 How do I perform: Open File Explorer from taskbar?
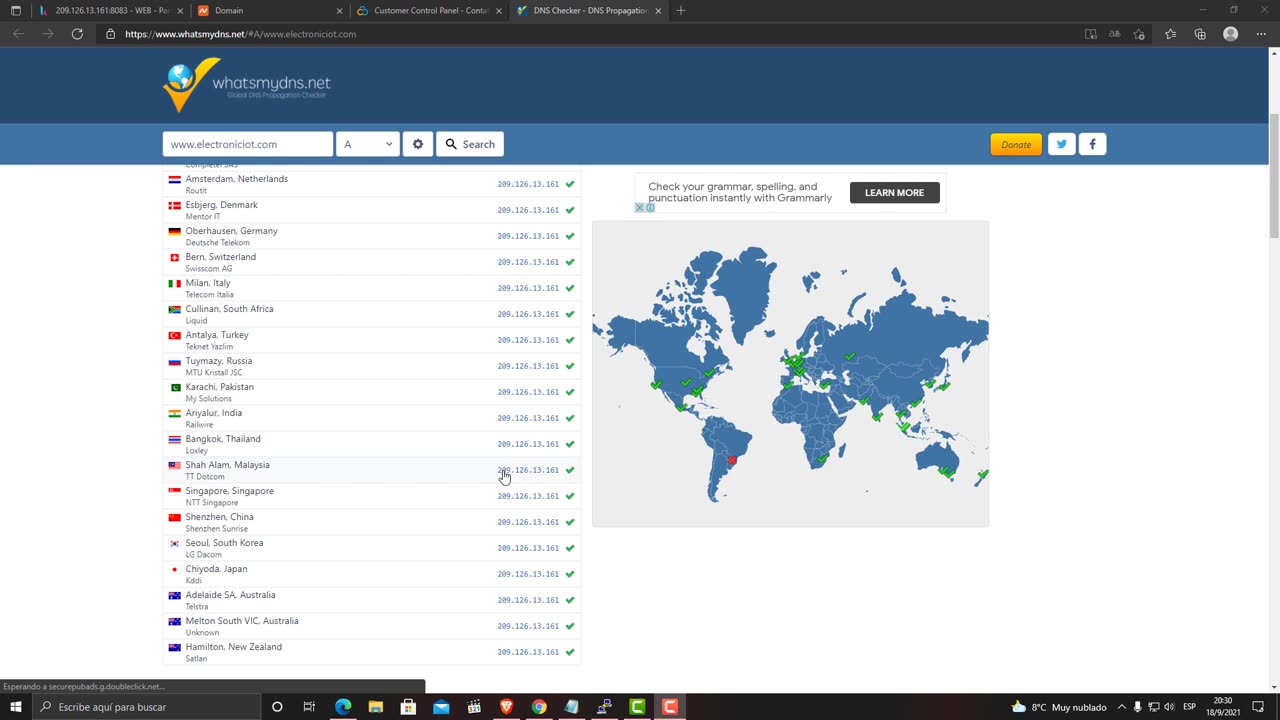point(375,707)
